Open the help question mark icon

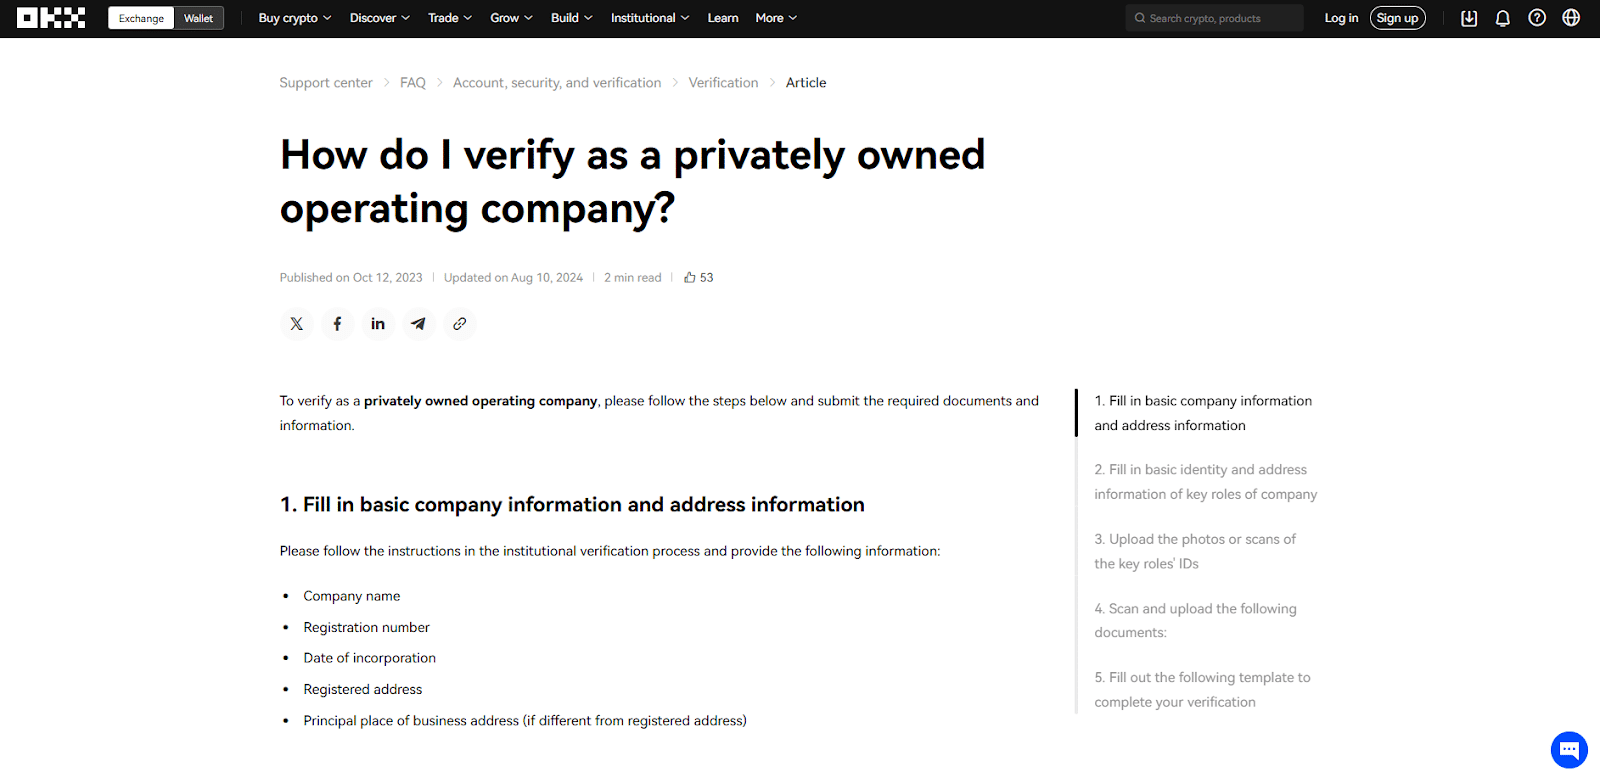point(1537,18)
